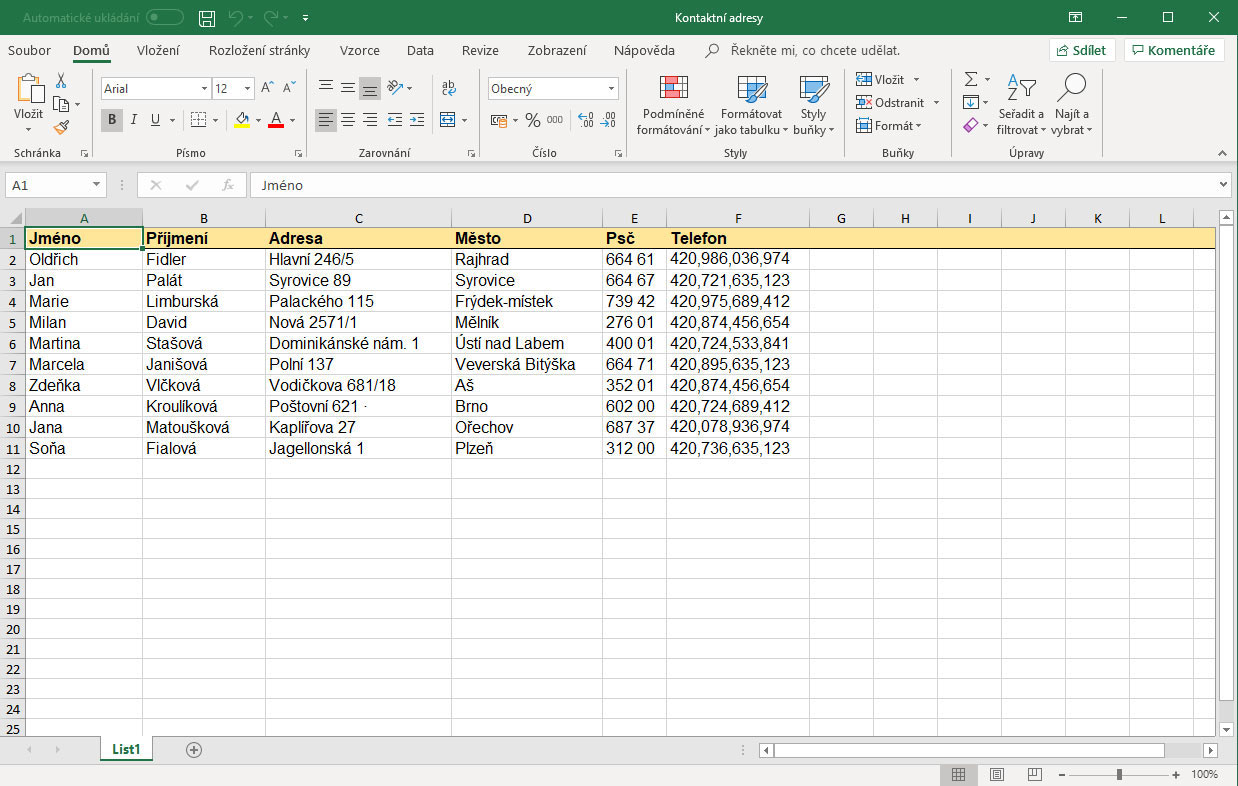Viewport: 1238px width, 786px height.
Task: Click the text orientation icon
Action: click(395, 88)
